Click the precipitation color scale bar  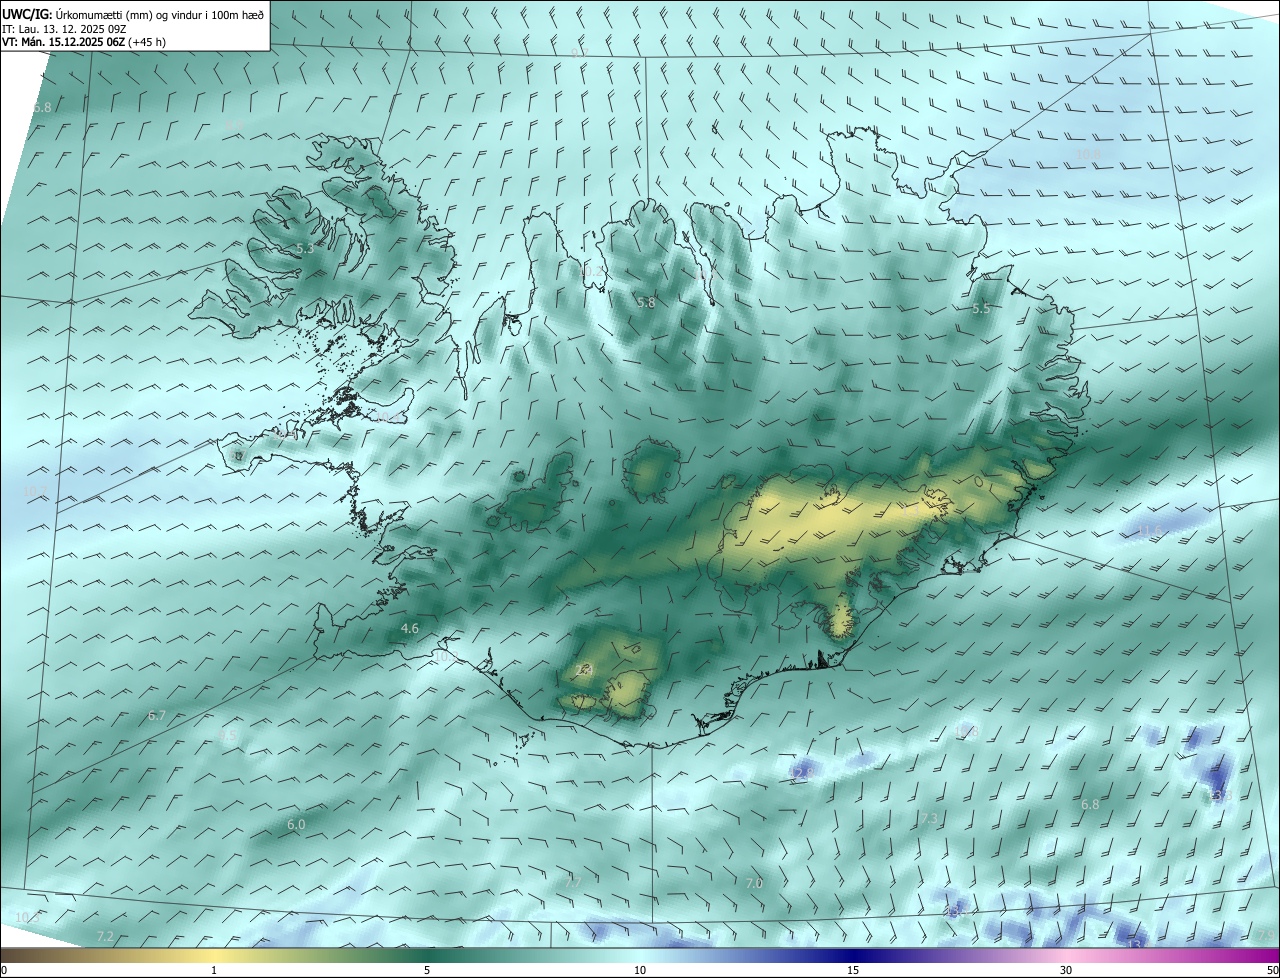640,955
